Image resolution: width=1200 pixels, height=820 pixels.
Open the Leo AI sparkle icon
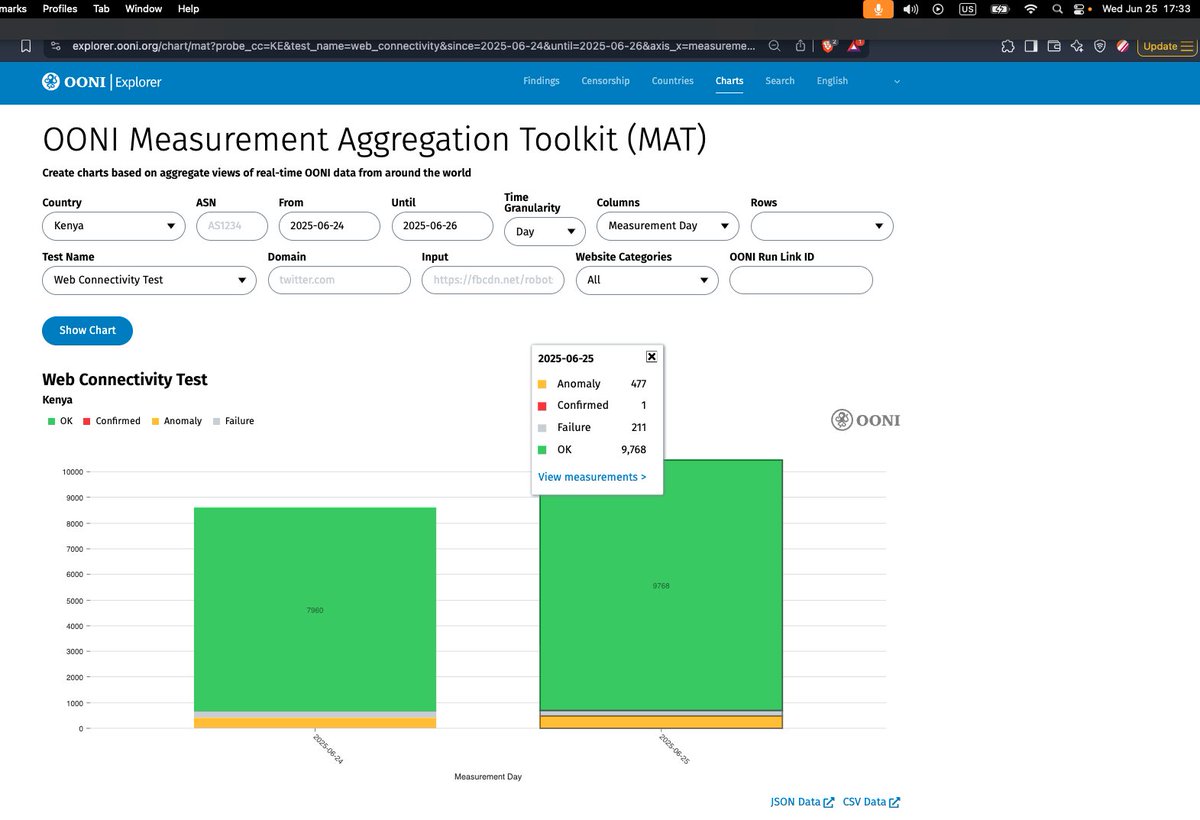point(1077,46)
